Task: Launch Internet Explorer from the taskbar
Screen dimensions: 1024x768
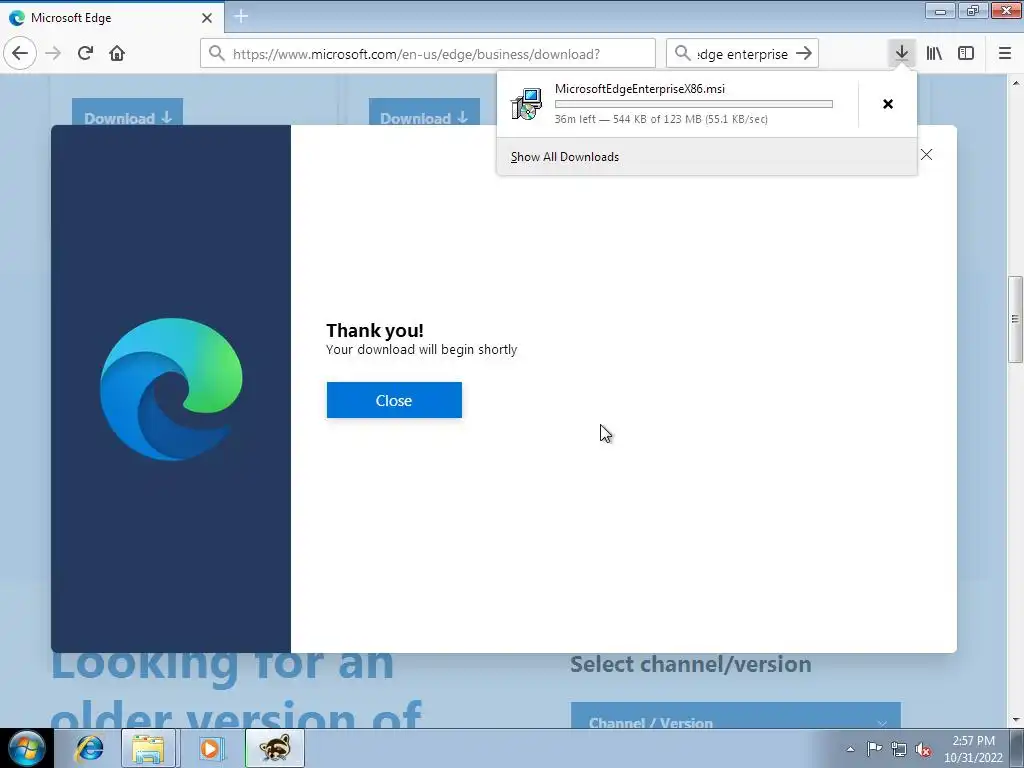Action: pos(89,748)
